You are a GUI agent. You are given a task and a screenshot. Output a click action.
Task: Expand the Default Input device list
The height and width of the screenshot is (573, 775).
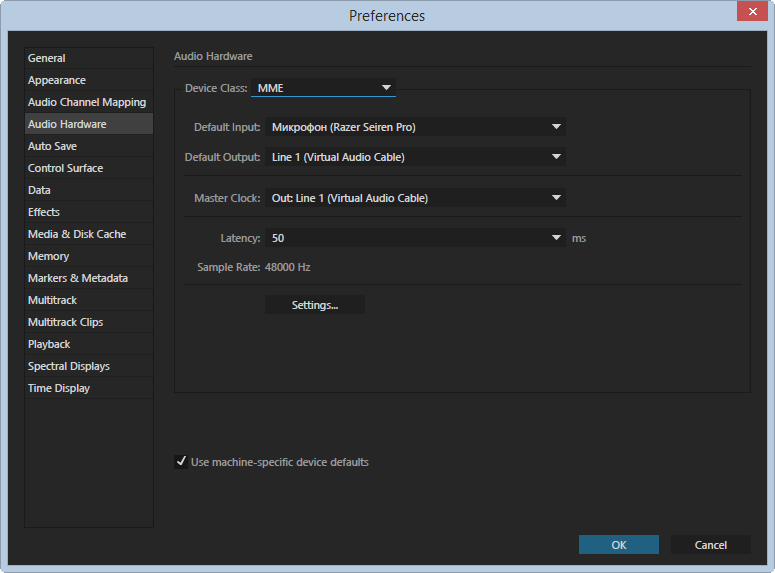[x=415, y=127]
